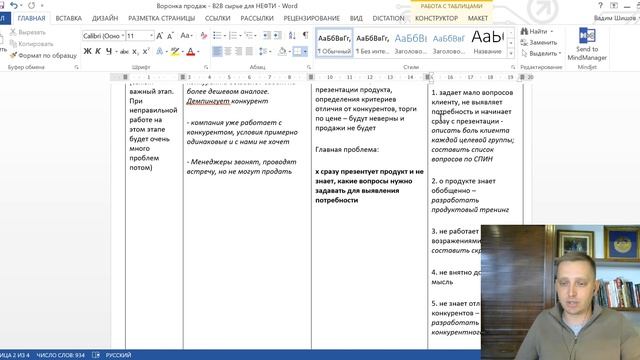Switch to the ВСТАВКА tab
640x360 pixels.
(69, 18)
